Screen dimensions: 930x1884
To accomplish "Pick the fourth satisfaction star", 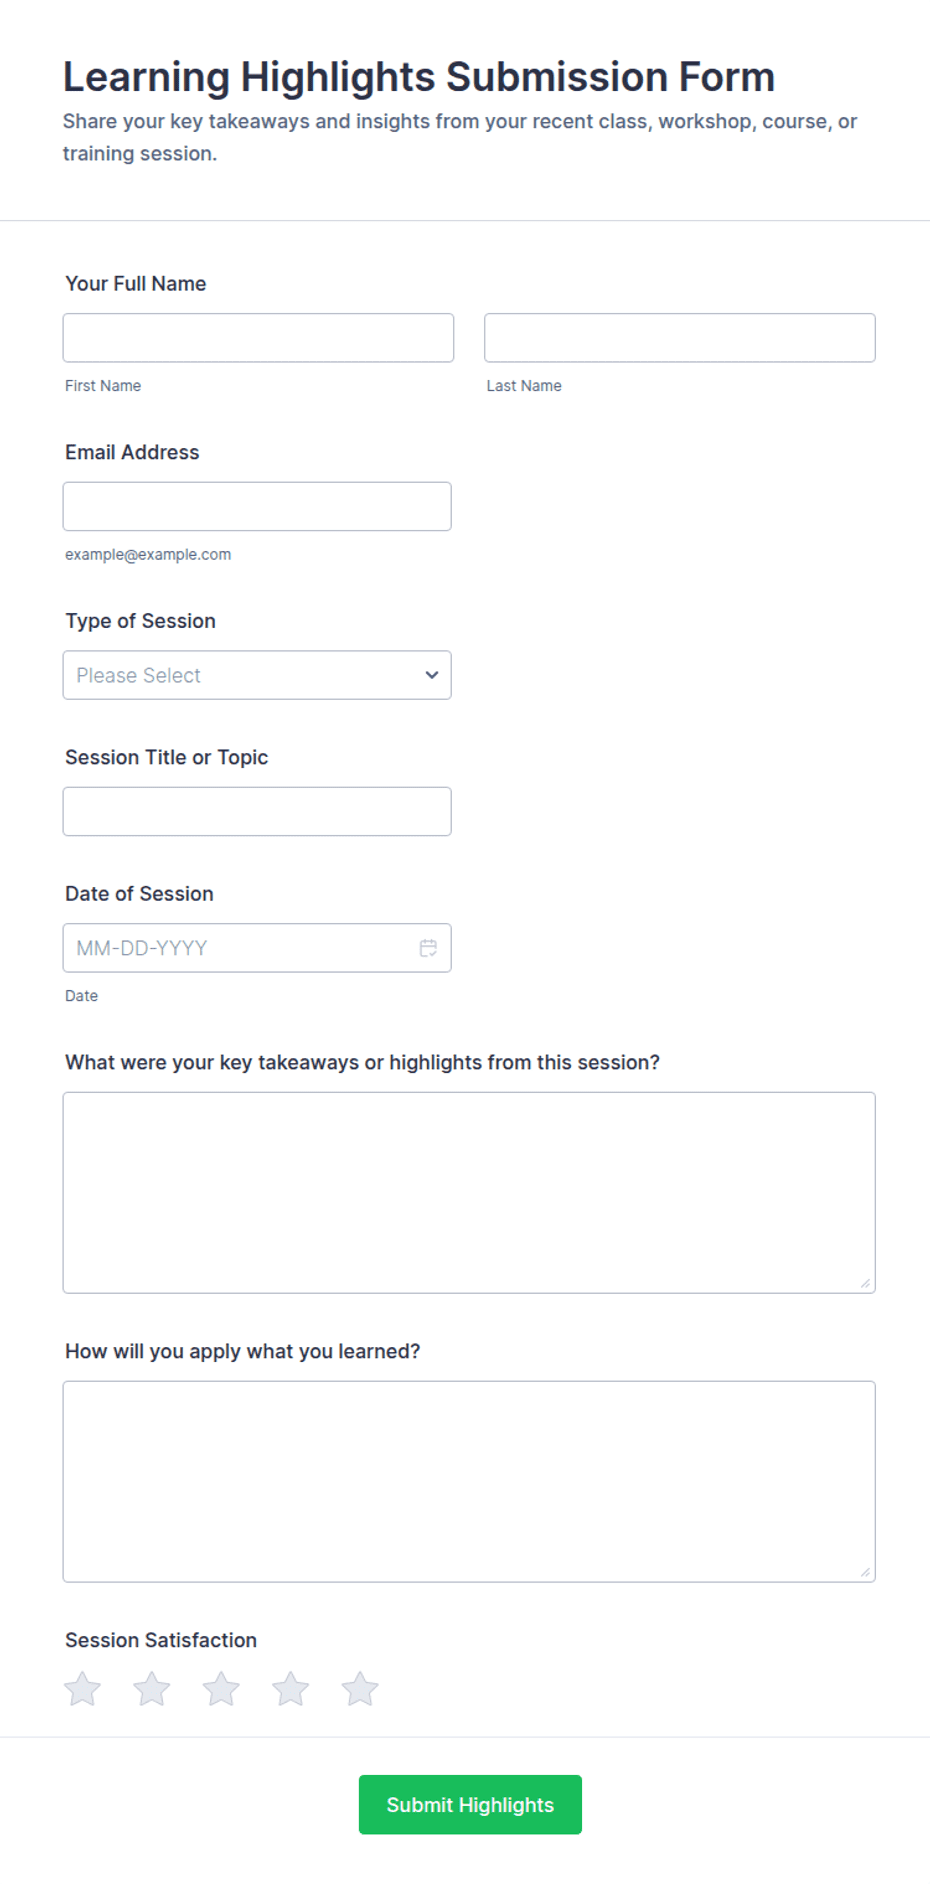I will pos(291,1689).
